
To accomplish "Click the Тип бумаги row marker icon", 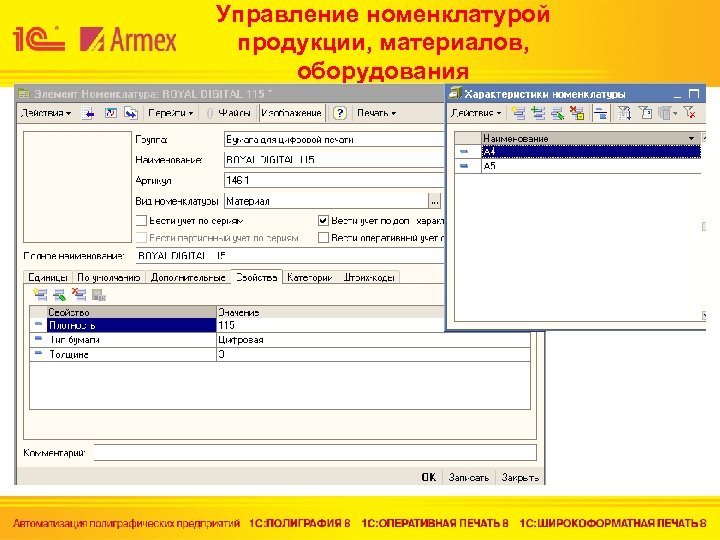I will tap(39, 339).
